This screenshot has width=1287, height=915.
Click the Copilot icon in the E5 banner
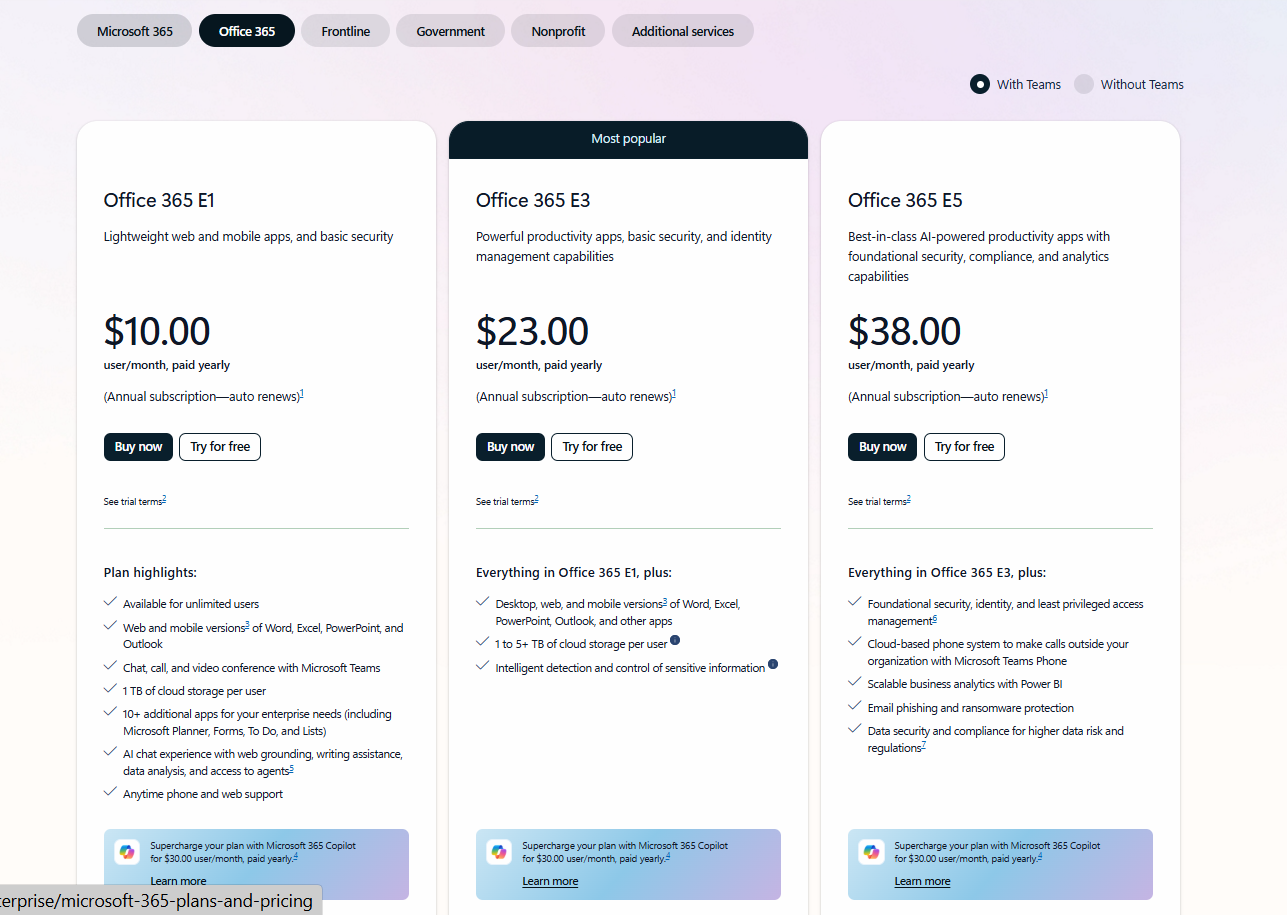pyautogui.click(x=871, y=852)
